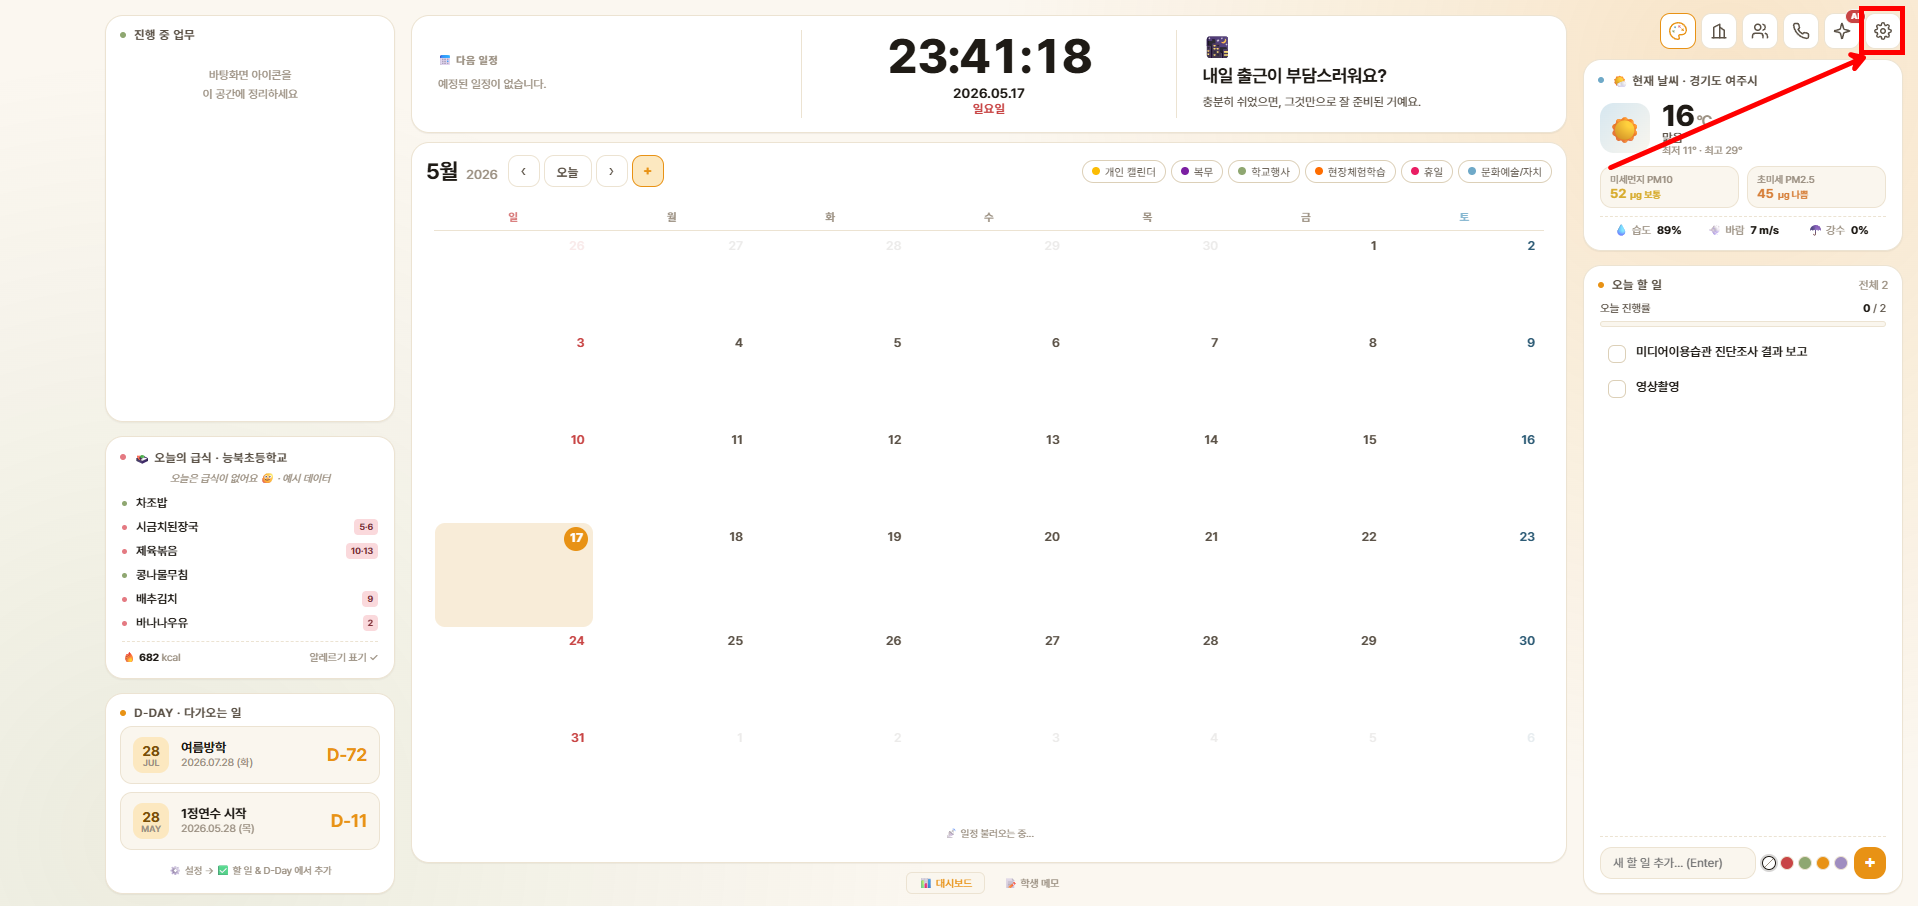The height and width of the screenshot is (906, 1918).
Task: Click the orange plus add-todo button
Action: [x=1870, y=863]
